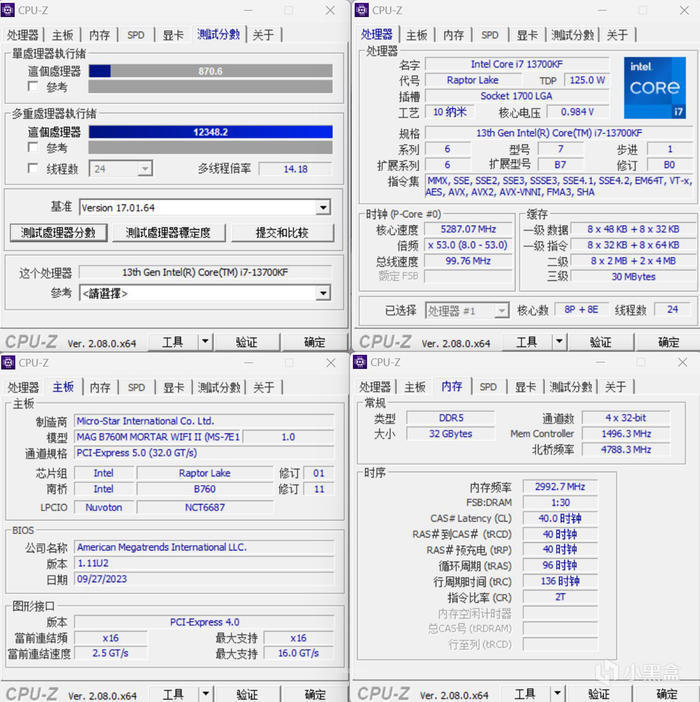This screenshot has width=700, height=702.
Task: Tick single-thread 參考 reference checkbox
Action: click(32, 86)
